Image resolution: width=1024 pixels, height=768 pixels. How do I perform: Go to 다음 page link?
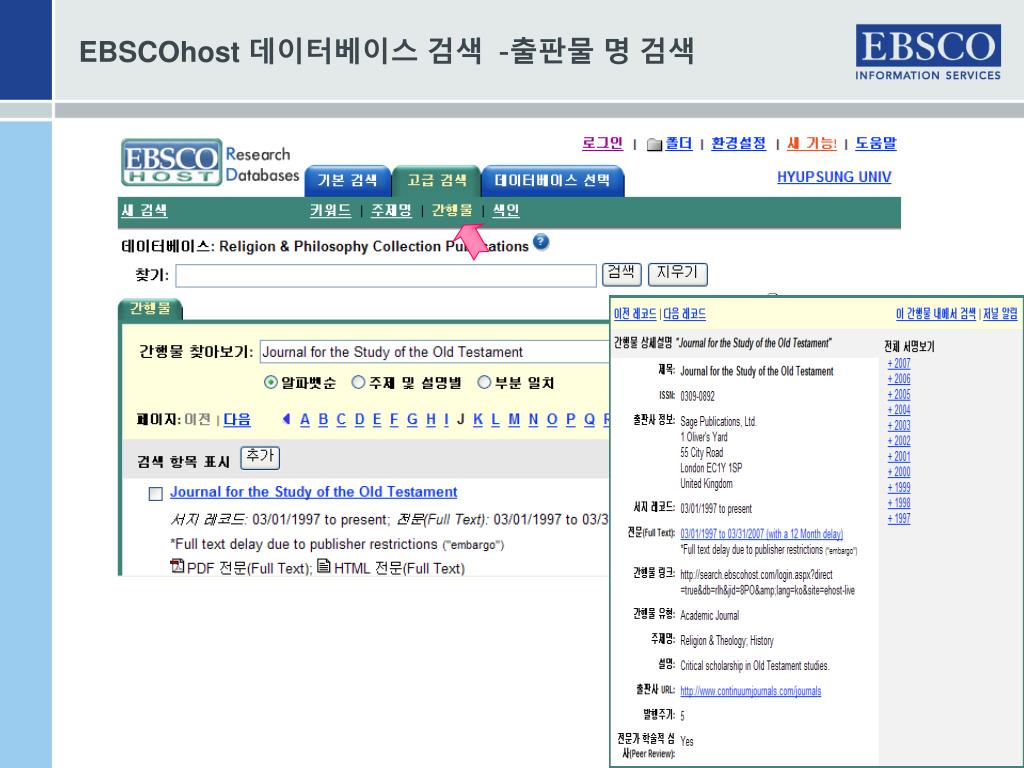237,419
